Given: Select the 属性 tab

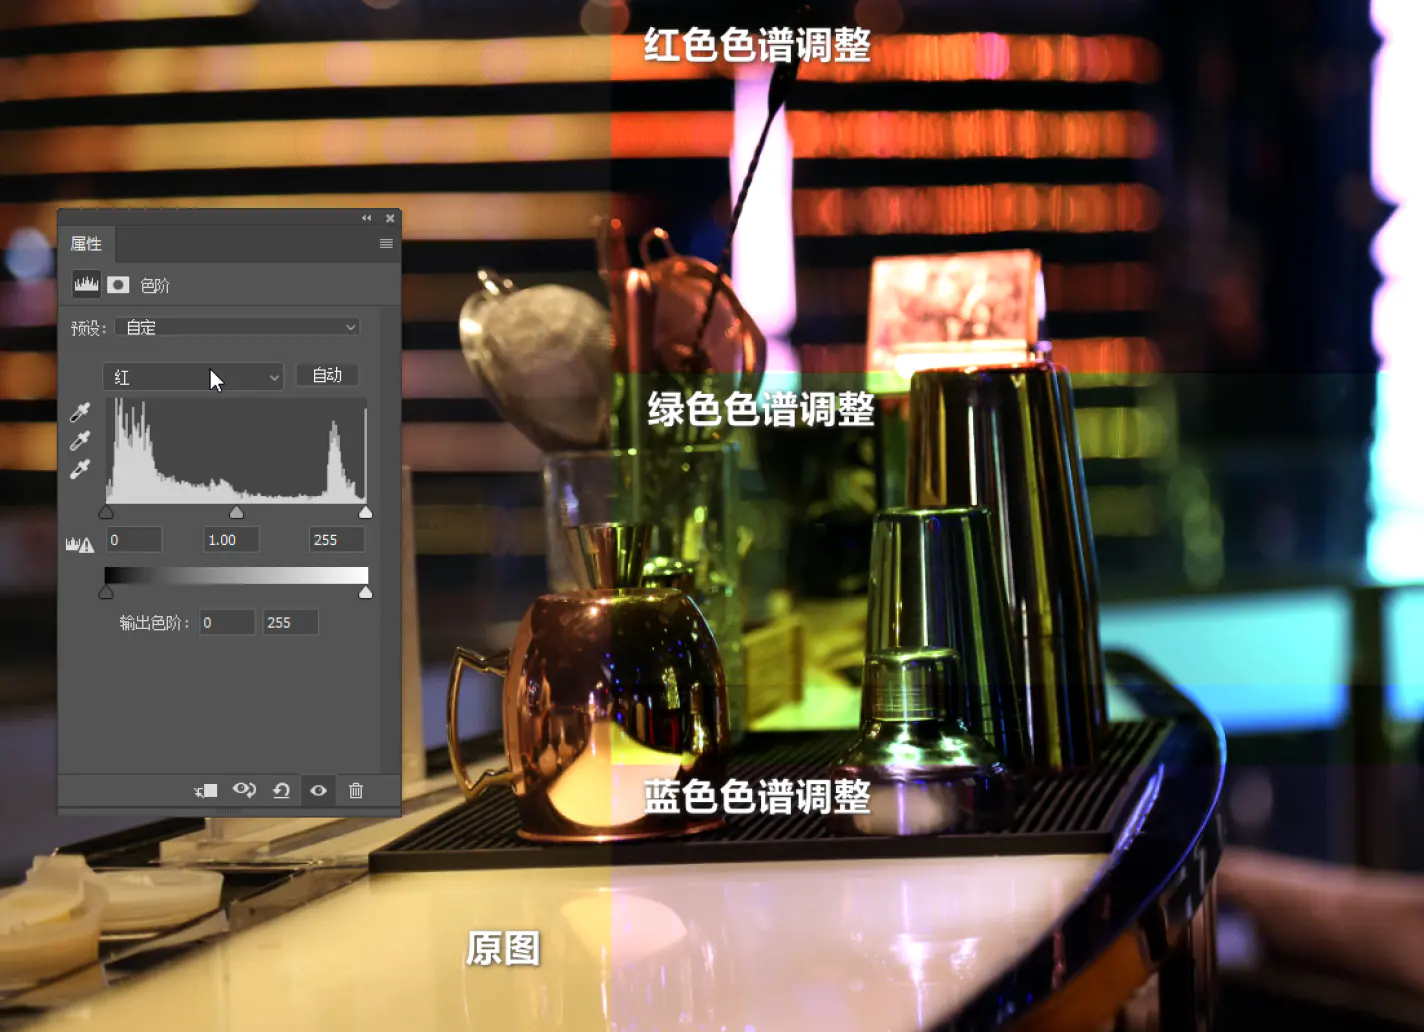Looking at the screenshot, I should [86, 244].
